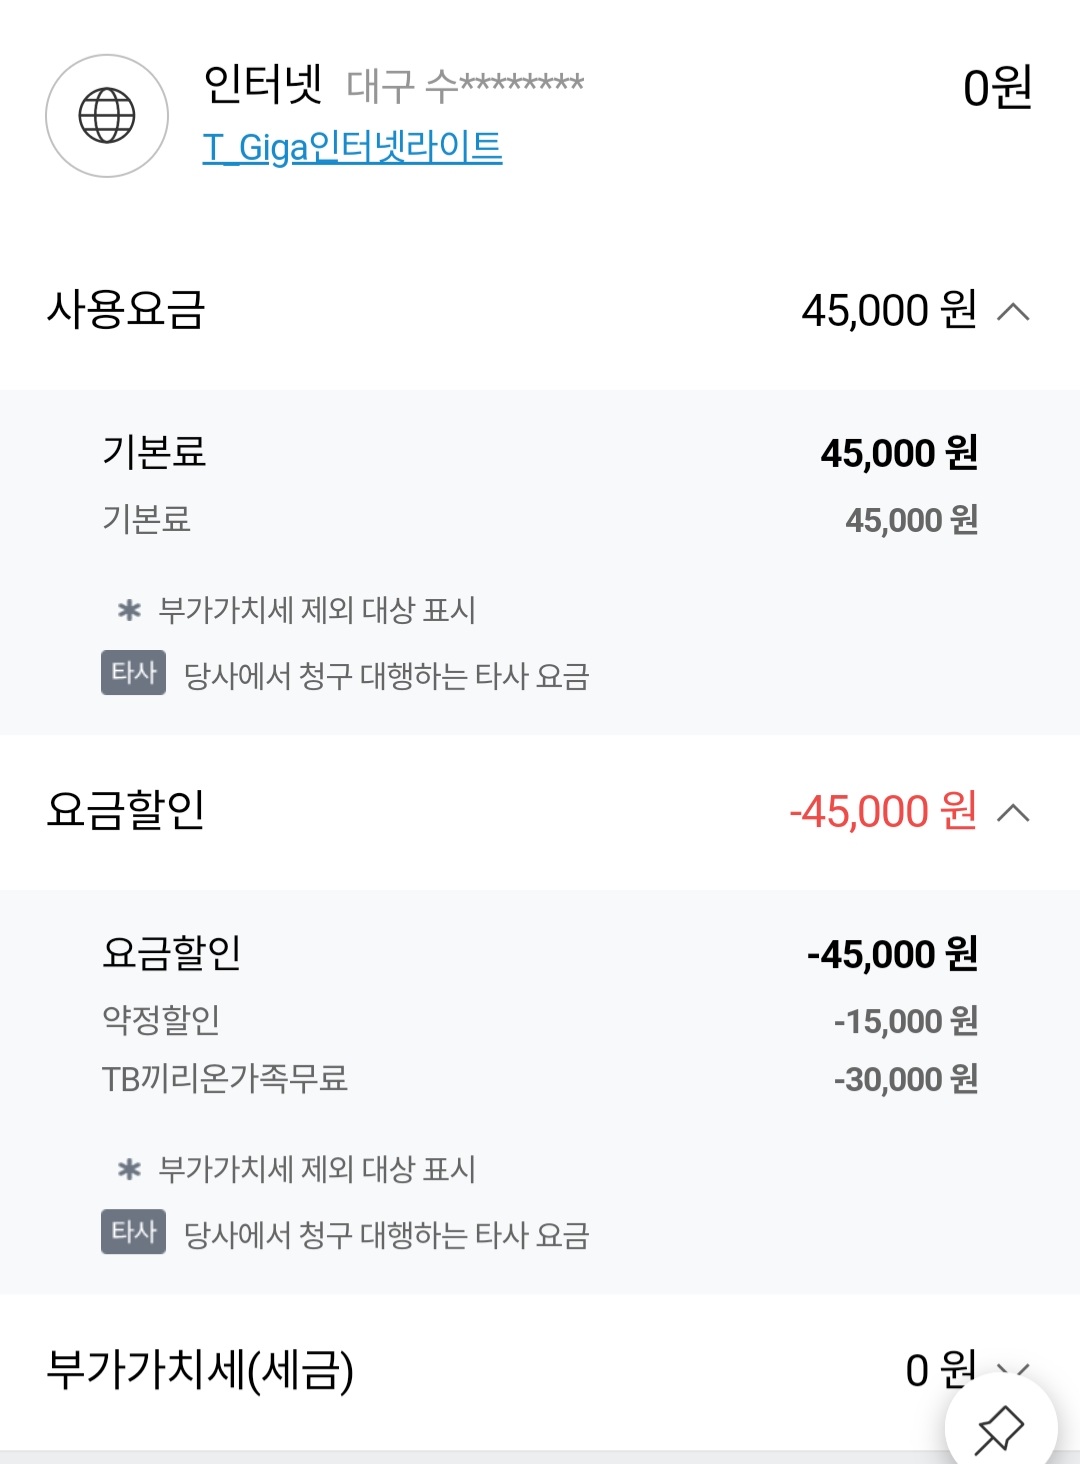Collapse the 사용요금 section chevron

[1013, 312]
